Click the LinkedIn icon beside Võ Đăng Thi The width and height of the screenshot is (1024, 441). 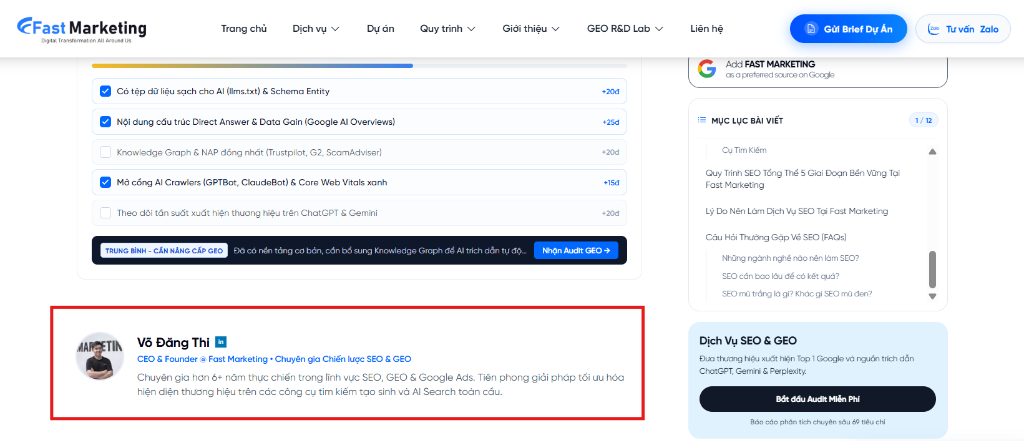tap(221, 342)
